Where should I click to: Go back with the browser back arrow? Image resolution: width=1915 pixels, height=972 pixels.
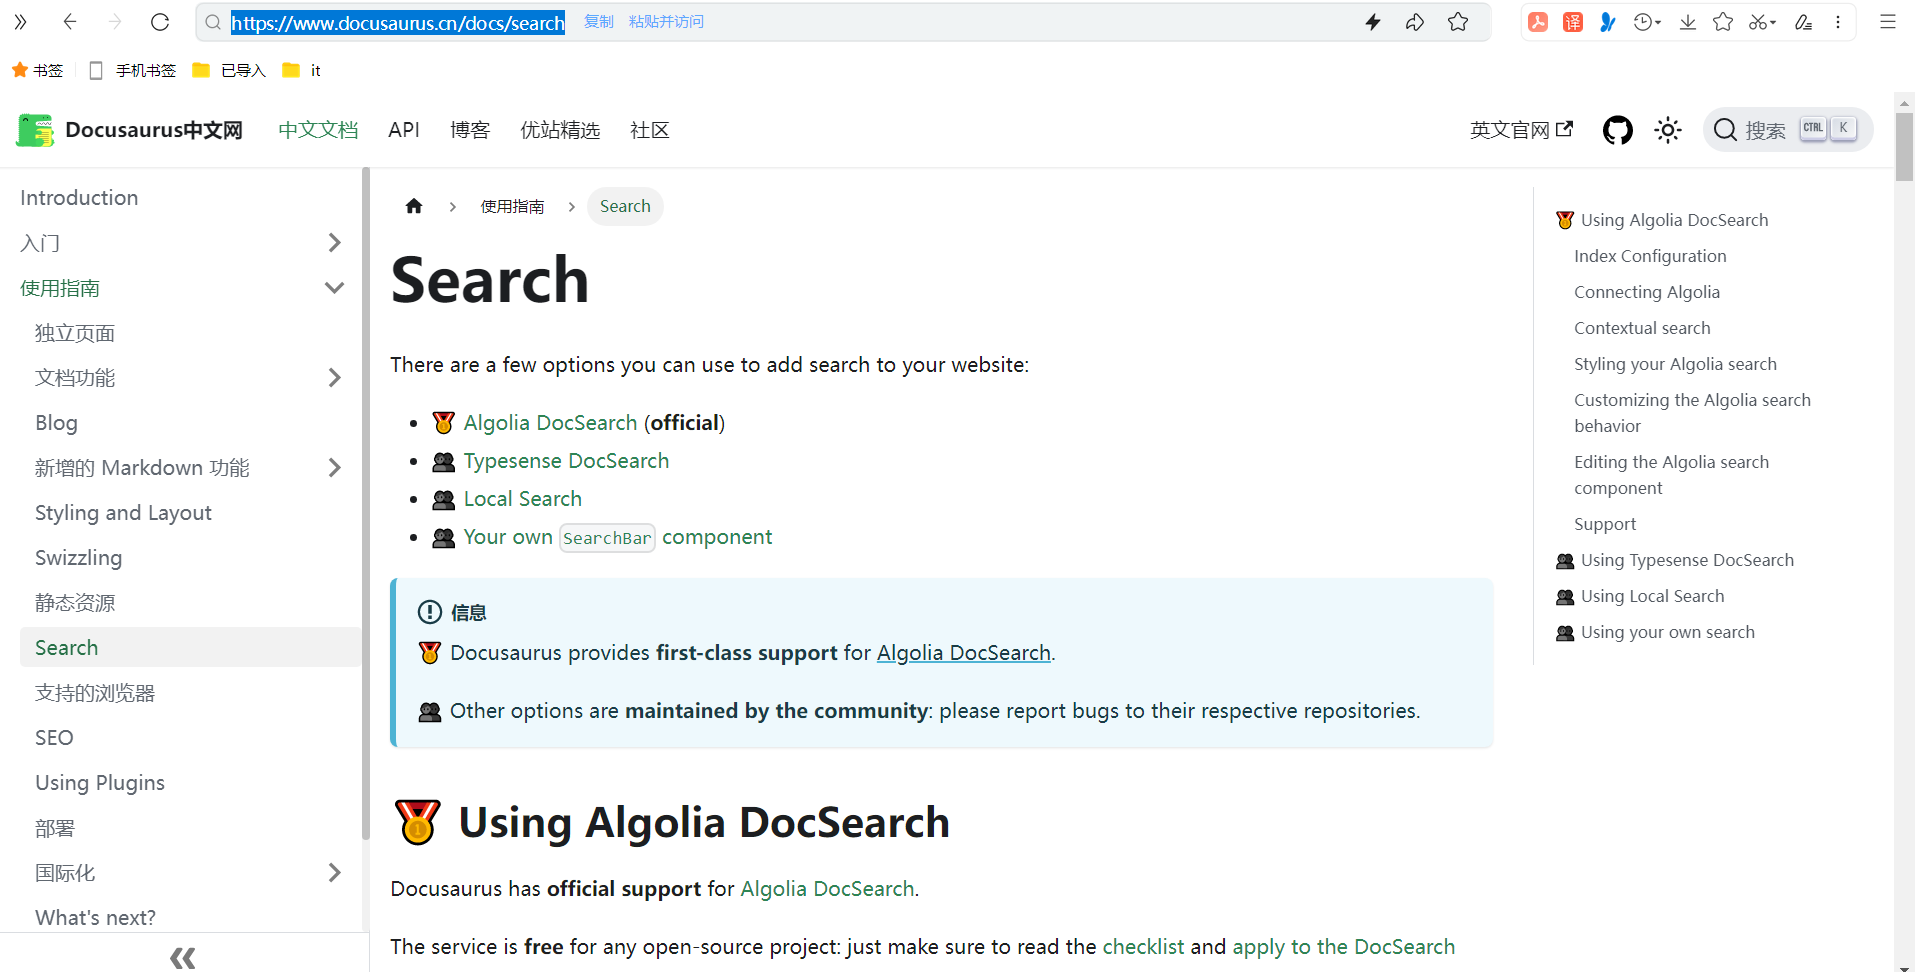(x=69, y=22)
